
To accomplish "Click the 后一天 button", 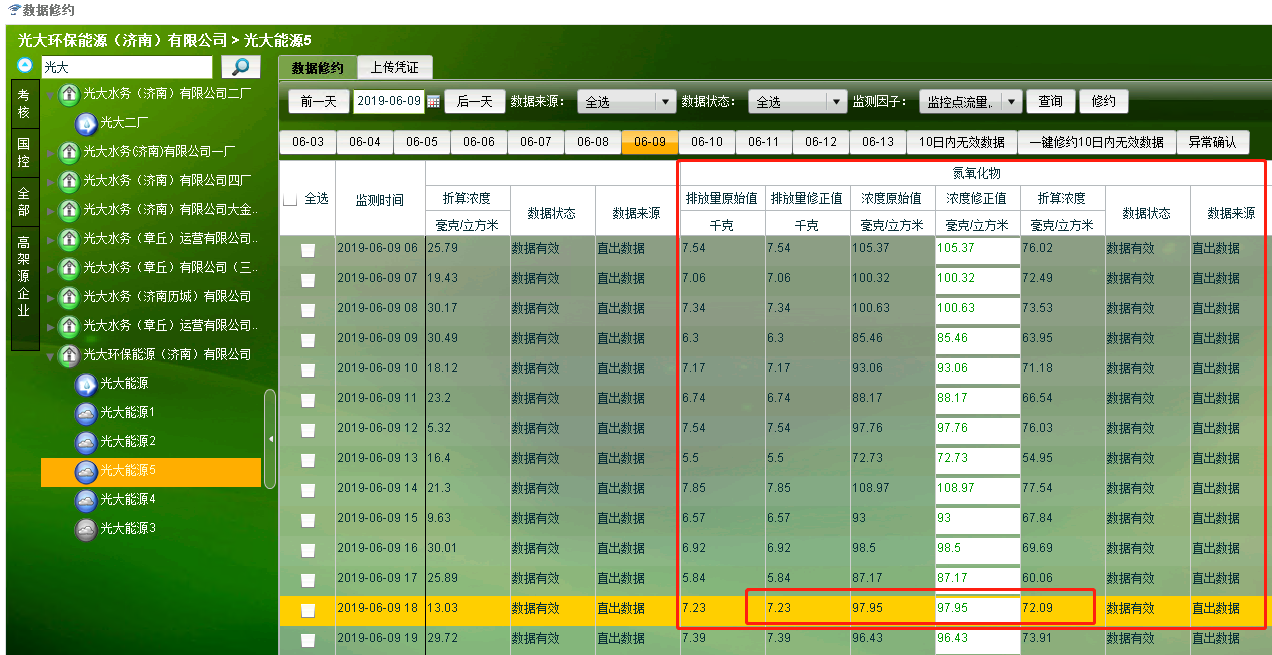I will click(x=475, y=102).
